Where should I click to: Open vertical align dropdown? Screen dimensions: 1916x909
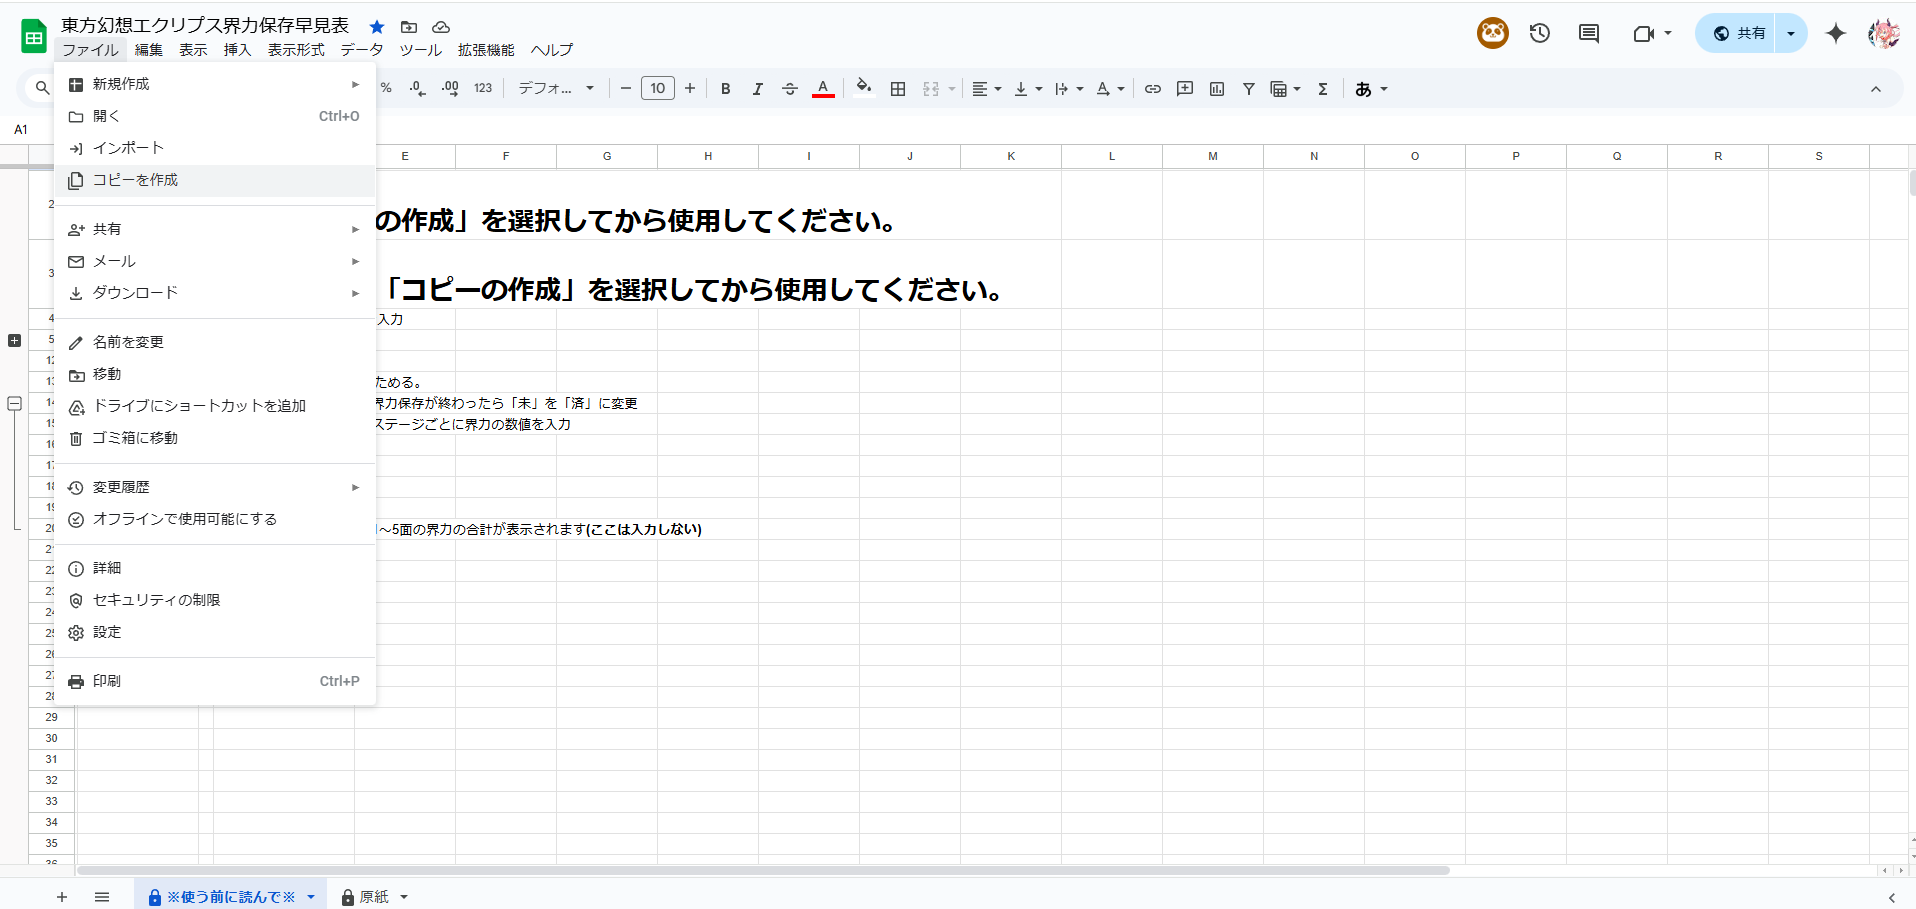click(1027, 89)
